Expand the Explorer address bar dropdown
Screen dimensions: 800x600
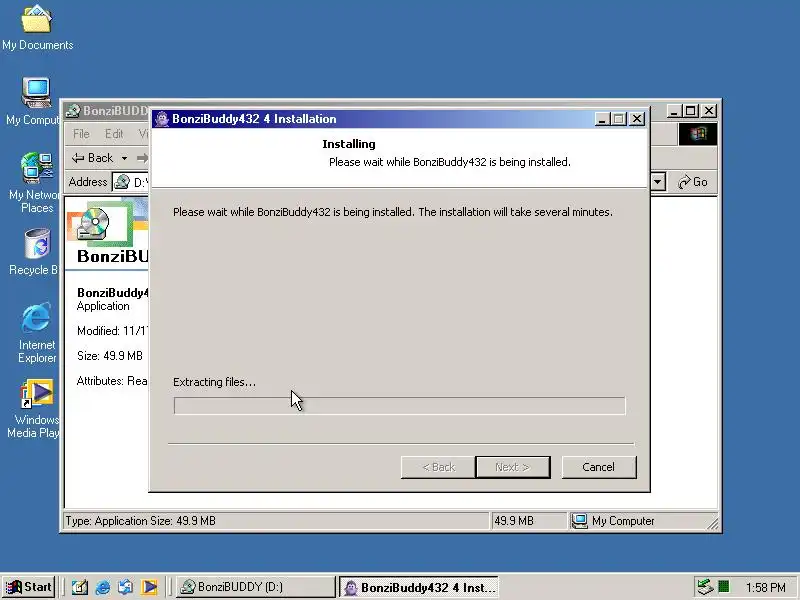pyautogui.click(x=658, y=182)
